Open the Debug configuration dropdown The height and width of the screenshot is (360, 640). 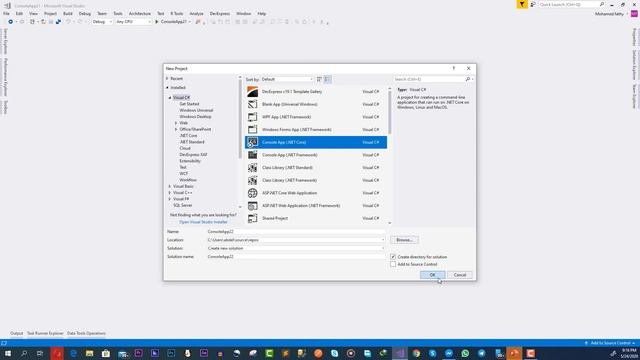[102, 22]
